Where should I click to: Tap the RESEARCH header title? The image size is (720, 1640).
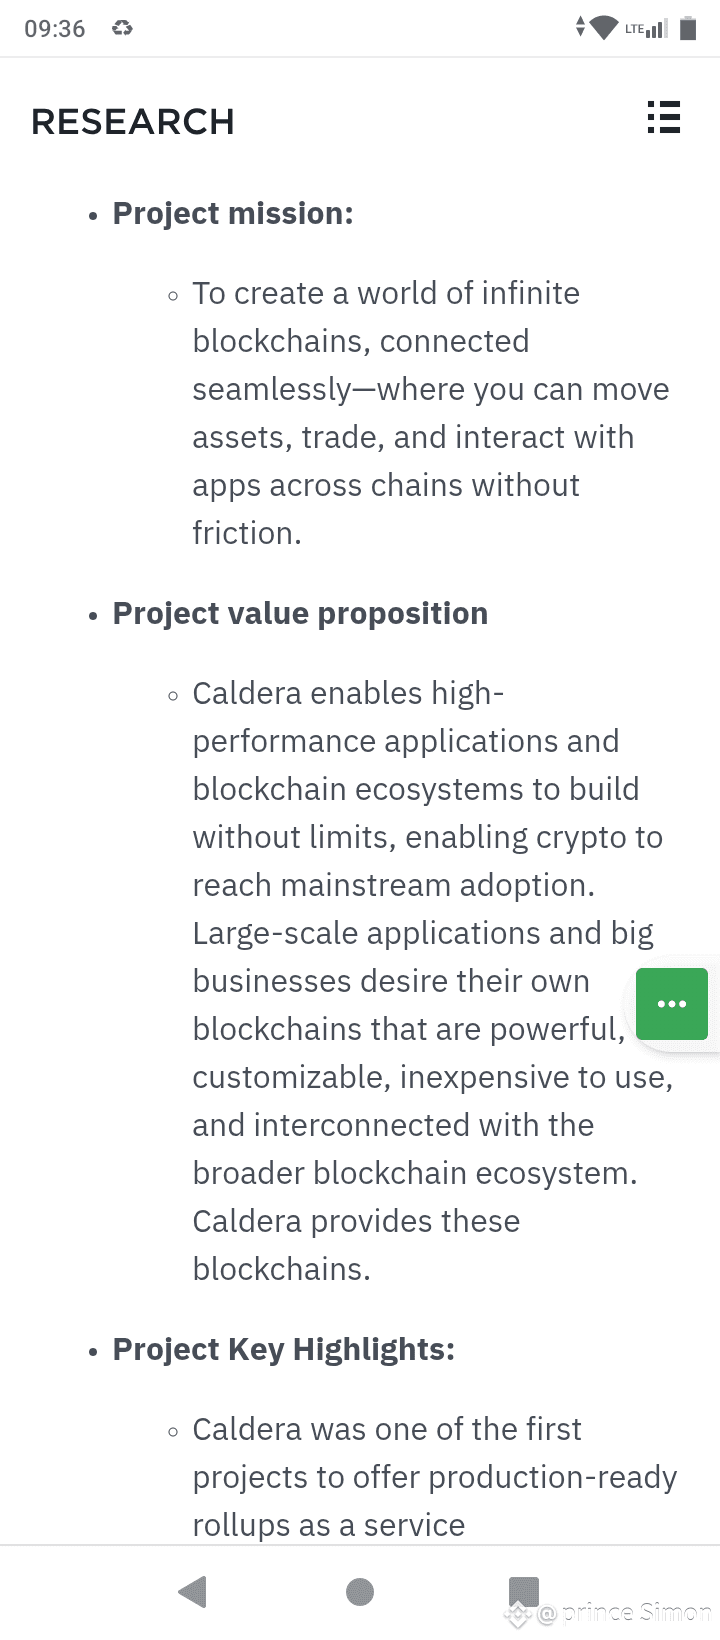point(133,122)
